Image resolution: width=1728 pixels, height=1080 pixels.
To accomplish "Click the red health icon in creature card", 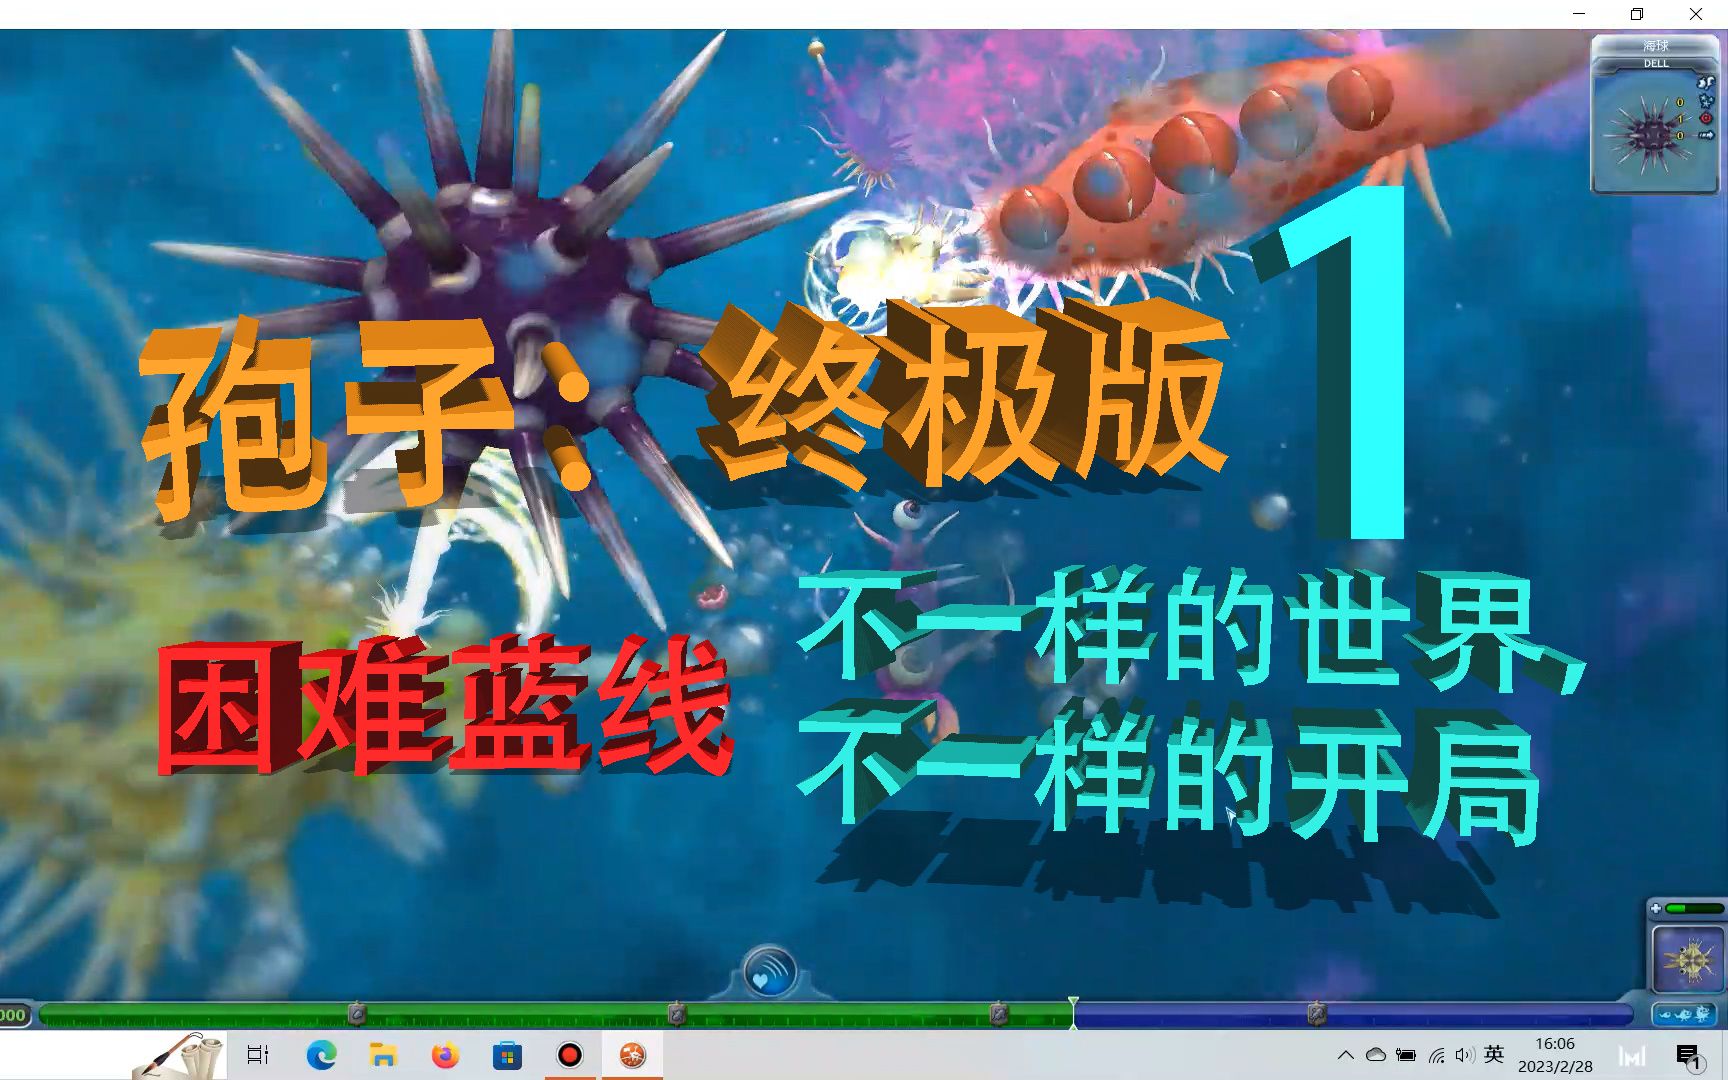I will 1705,118.
